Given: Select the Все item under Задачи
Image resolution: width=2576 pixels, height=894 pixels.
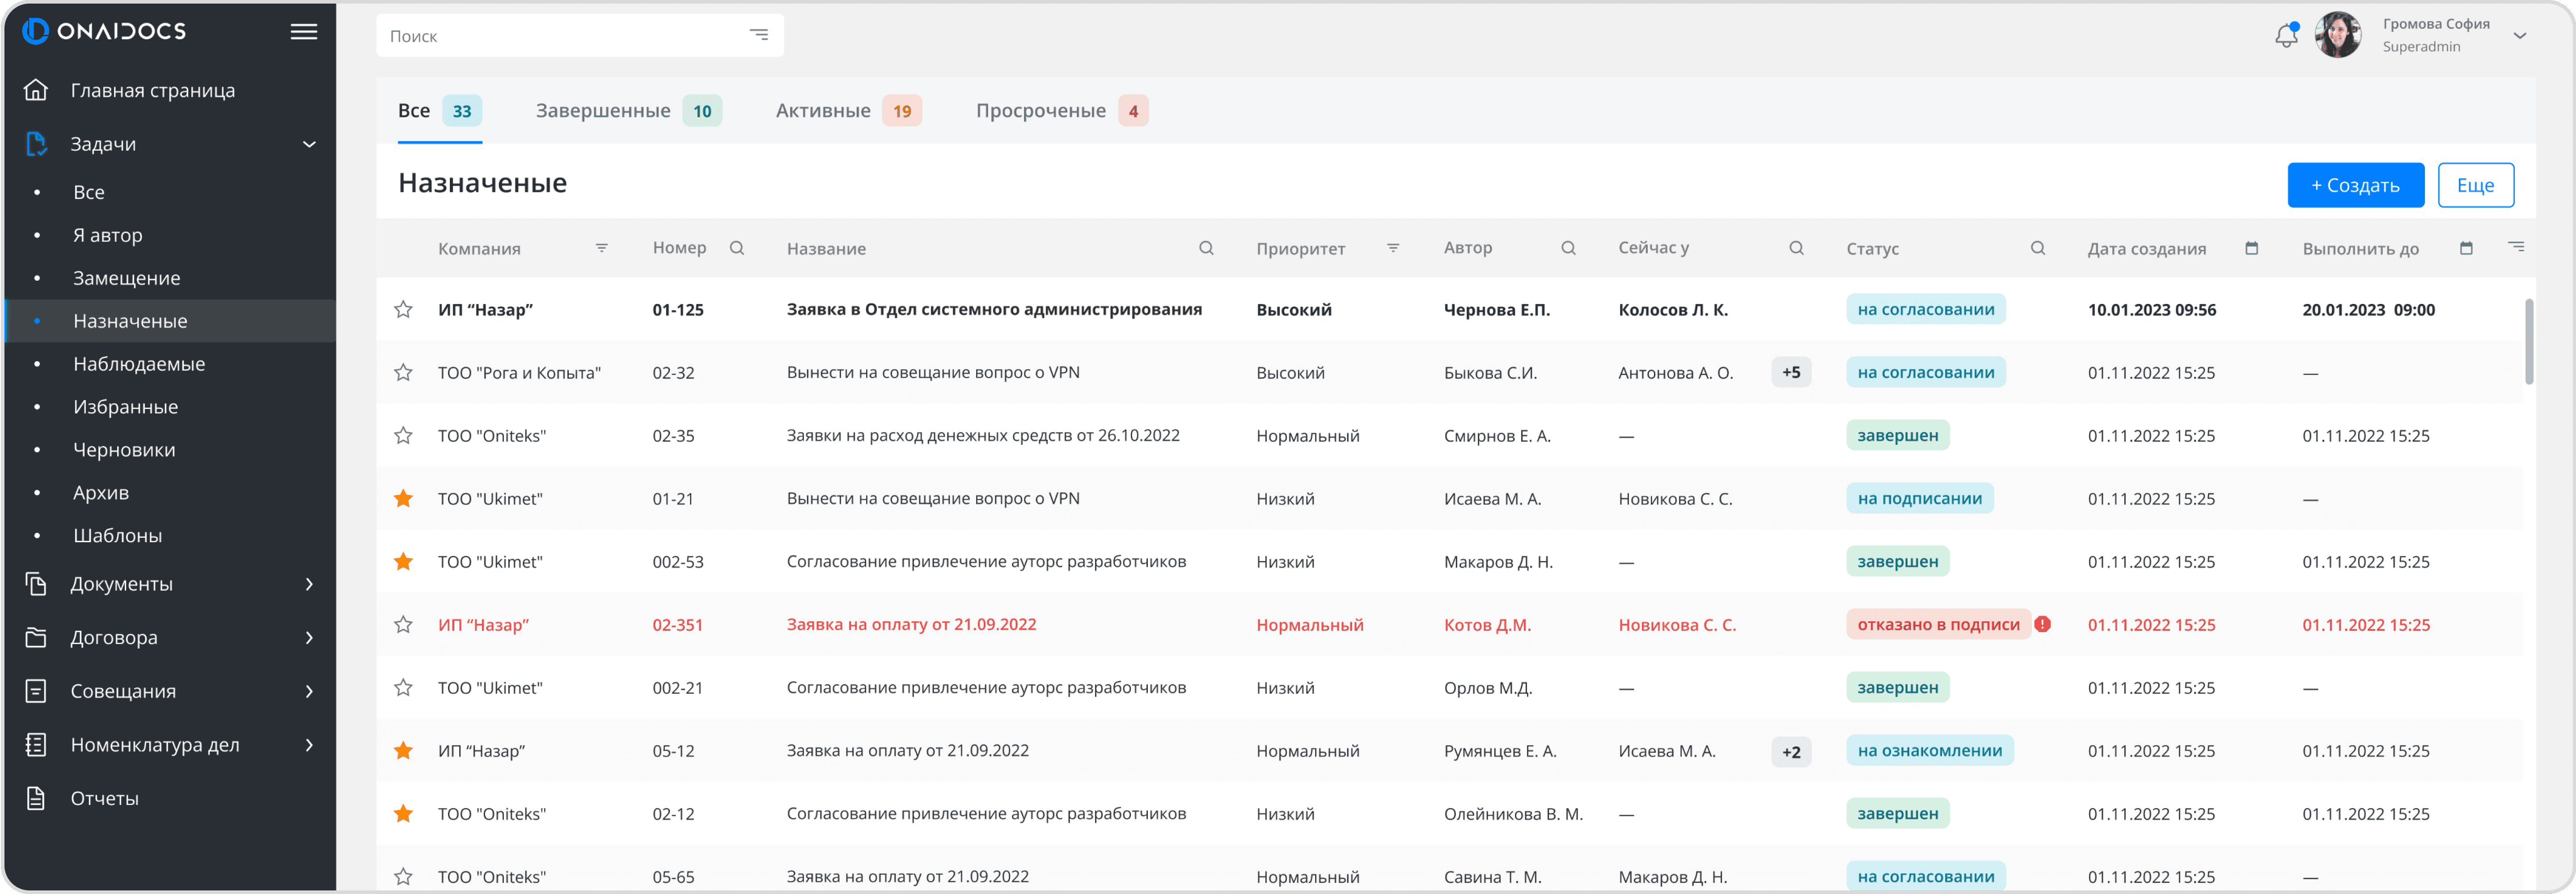Looking at the screenshot, I should coord(170,192).
